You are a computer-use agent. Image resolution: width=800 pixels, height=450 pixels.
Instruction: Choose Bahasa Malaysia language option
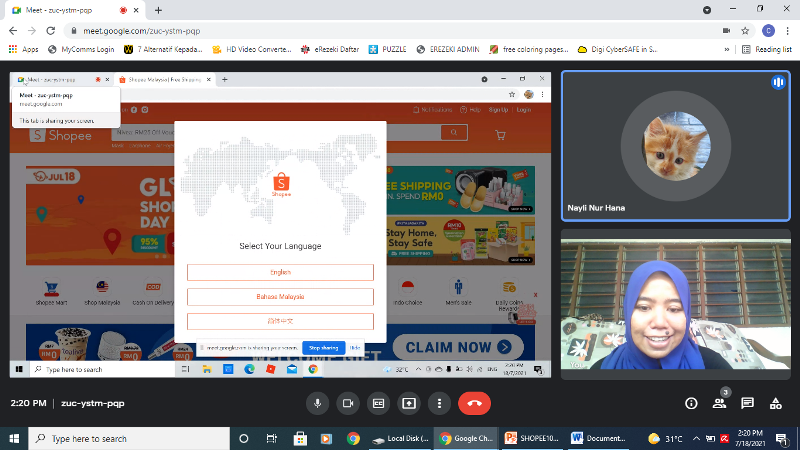click(280, 297)
